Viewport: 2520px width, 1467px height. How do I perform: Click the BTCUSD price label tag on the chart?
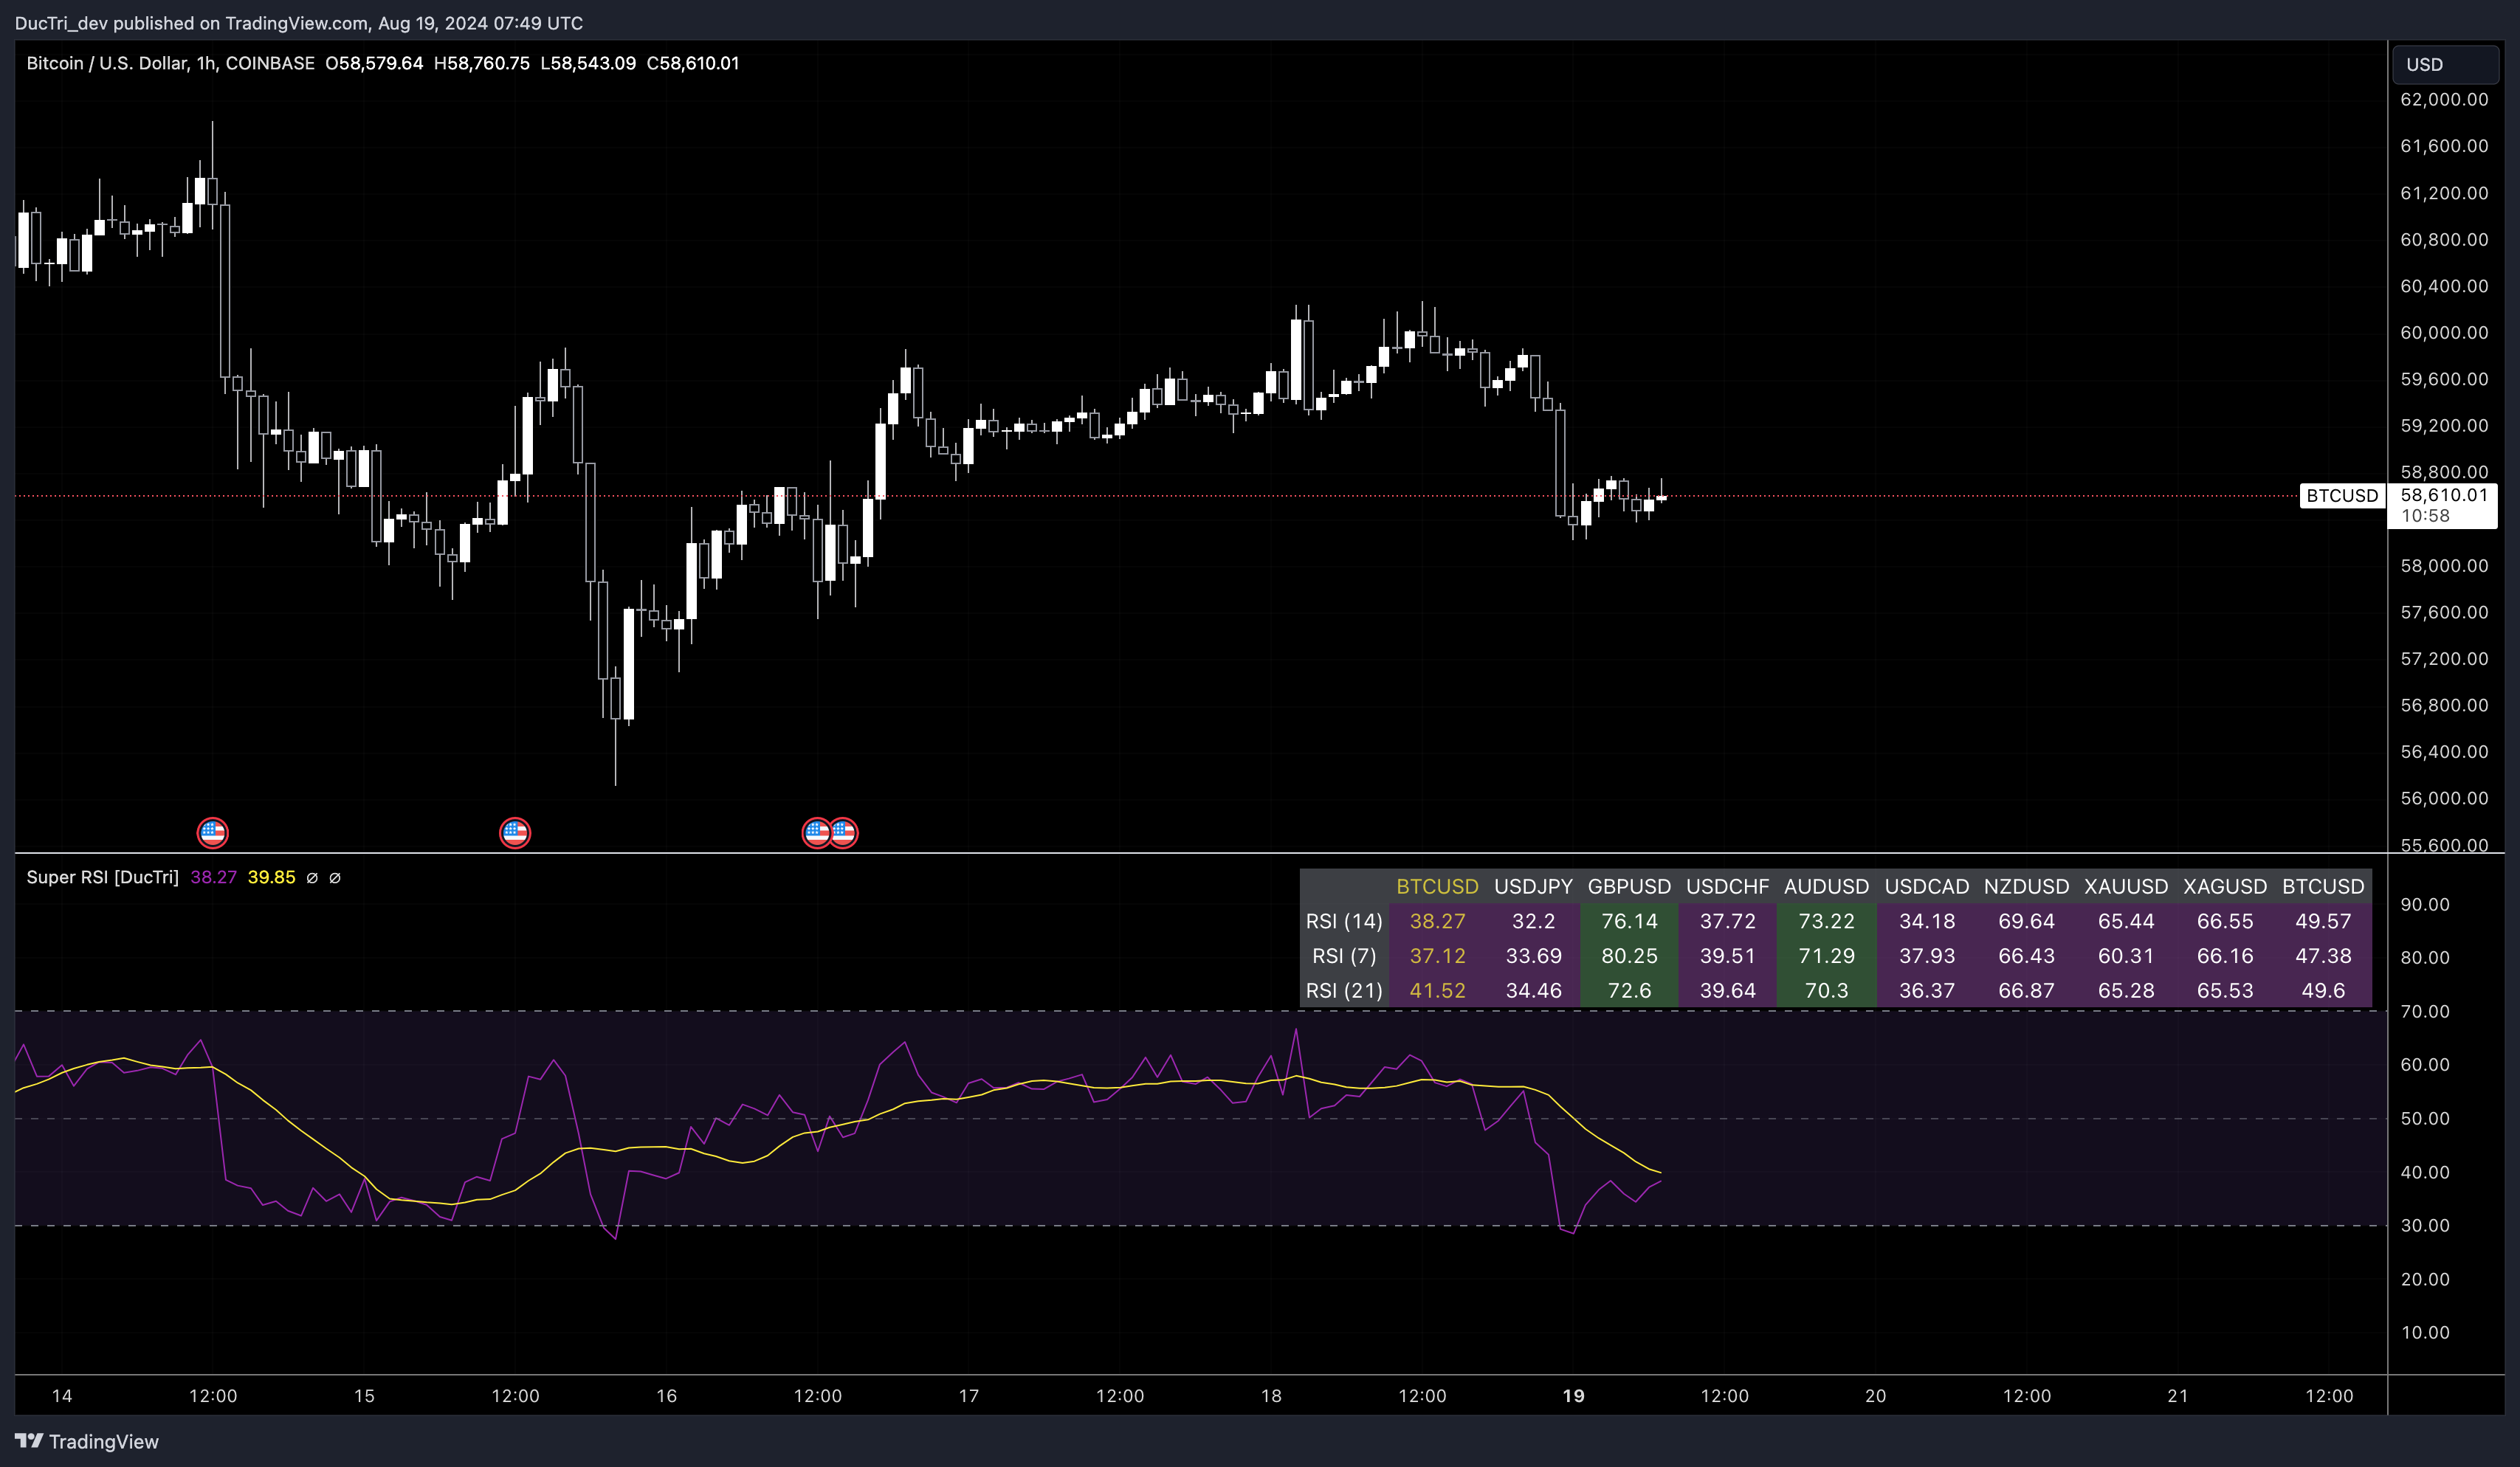(2342, 495)
